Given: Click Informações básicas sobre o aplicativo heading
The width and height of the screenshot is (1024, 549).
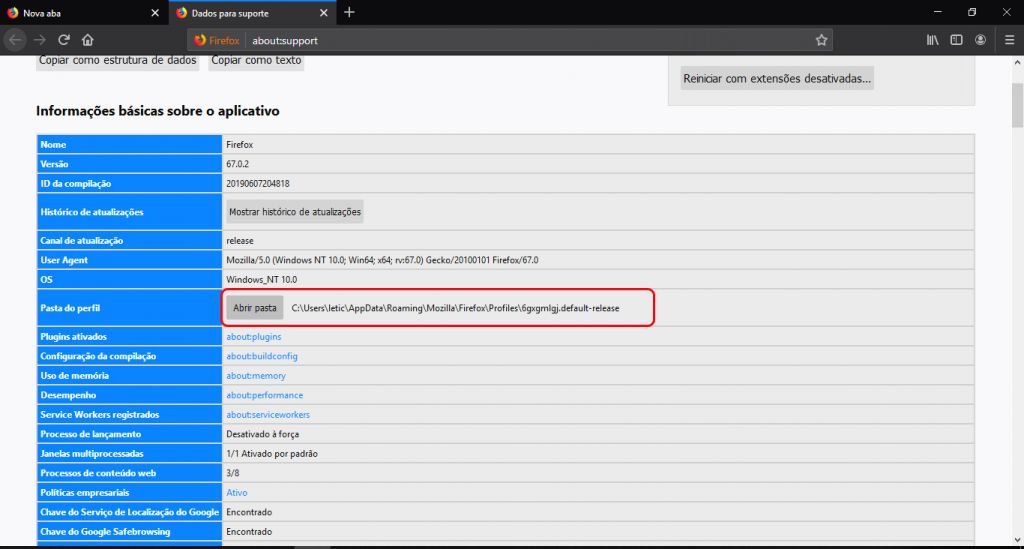Looking at the screenshot, I should tap(157, 111).
